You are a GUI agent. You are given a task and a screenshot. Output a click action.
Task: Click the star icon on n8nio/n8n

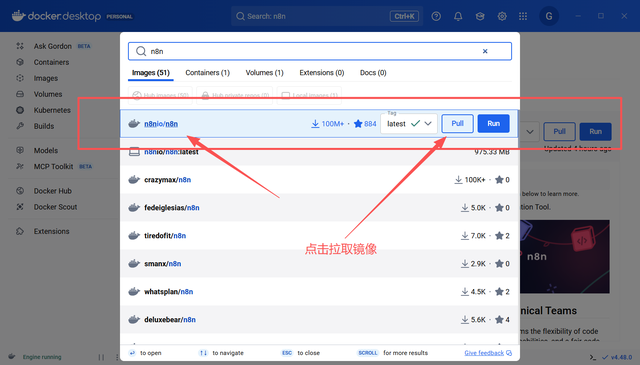tap(358, 124)
